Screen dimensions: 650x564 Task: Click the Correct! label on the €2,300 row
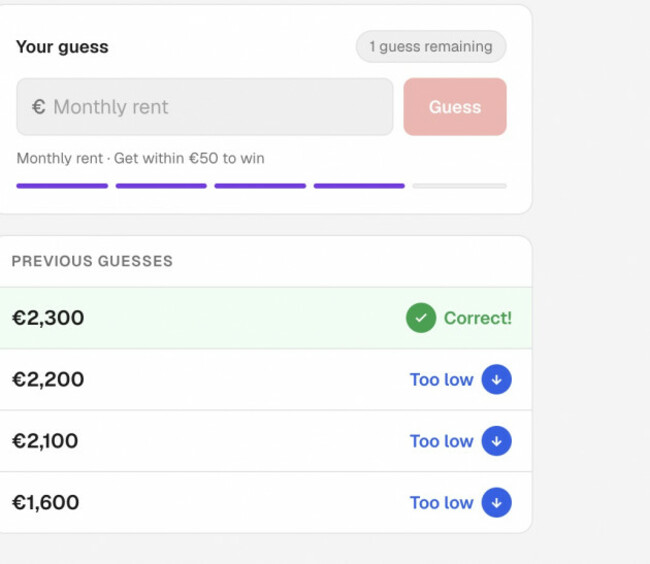(478, 318)
